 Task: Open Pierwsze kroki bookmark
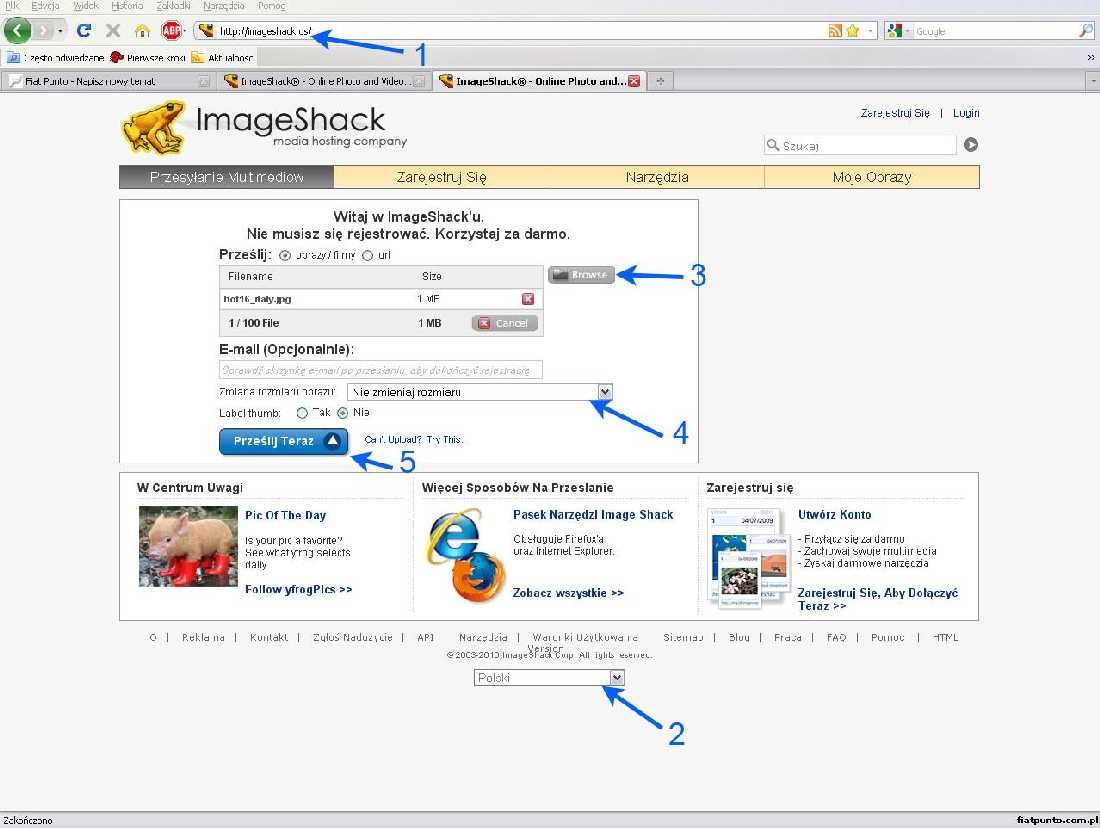pyautogui.click(x=148, y=58)
